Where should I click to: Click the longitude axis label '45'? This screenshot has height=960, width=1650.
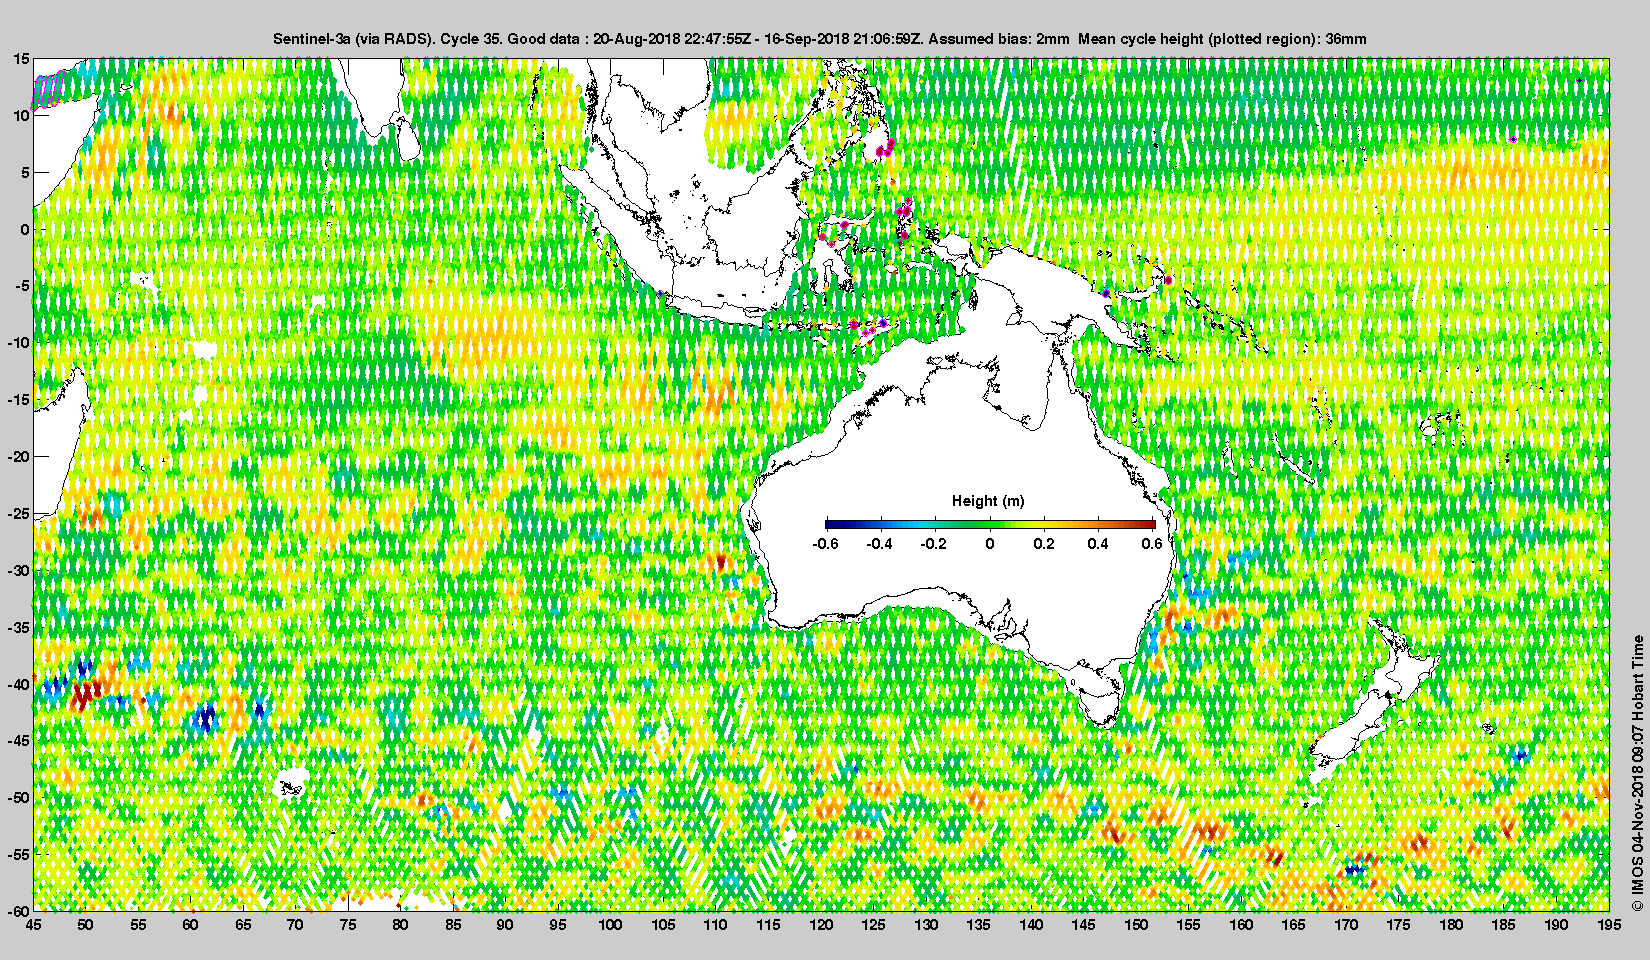click(34, 925)
